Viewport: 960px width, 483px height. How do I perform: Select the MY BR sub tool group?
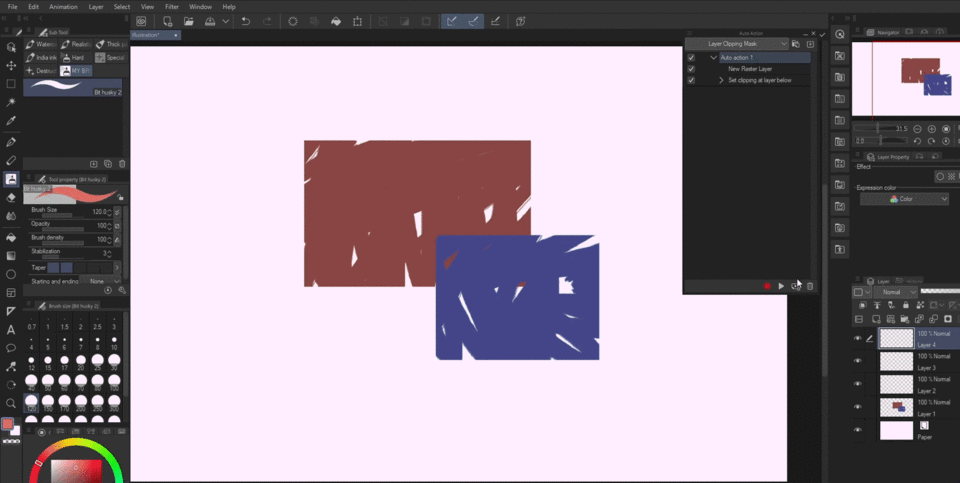tap(77, 71)
